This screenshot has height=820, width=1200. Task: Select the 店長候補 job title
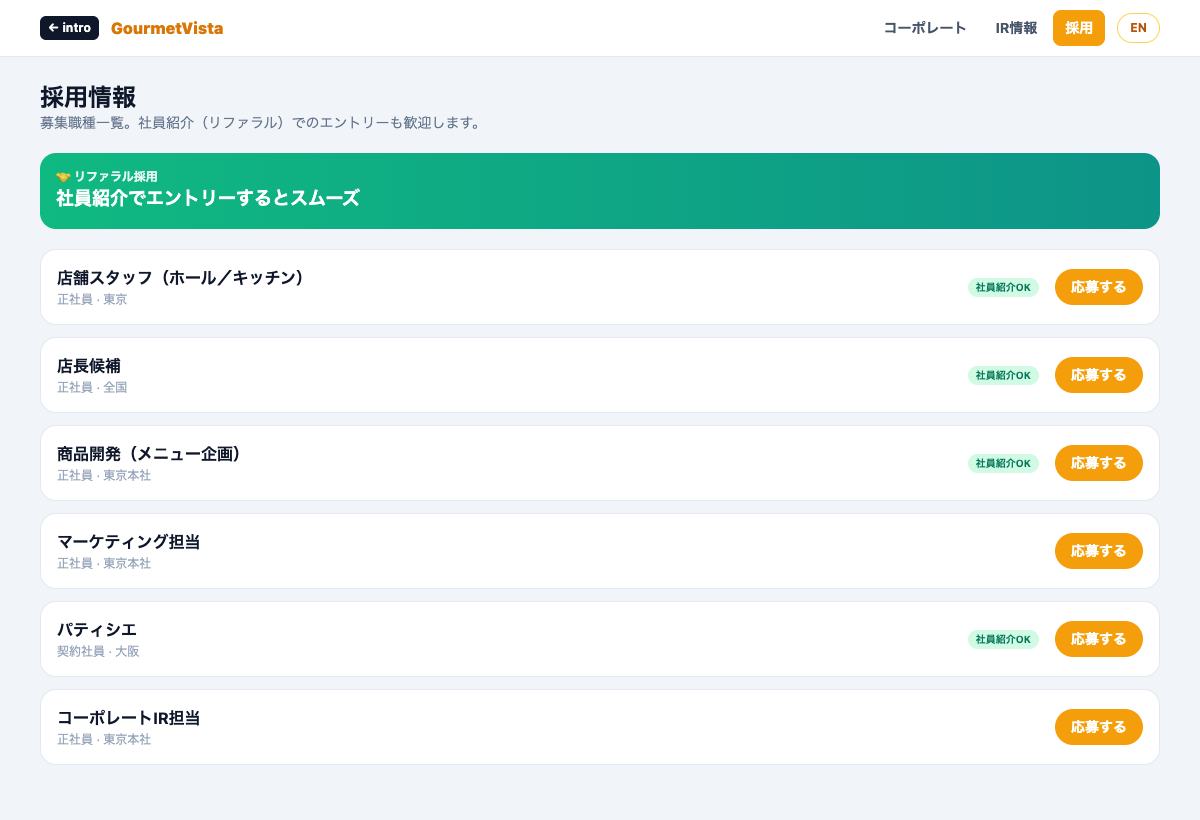89,366
